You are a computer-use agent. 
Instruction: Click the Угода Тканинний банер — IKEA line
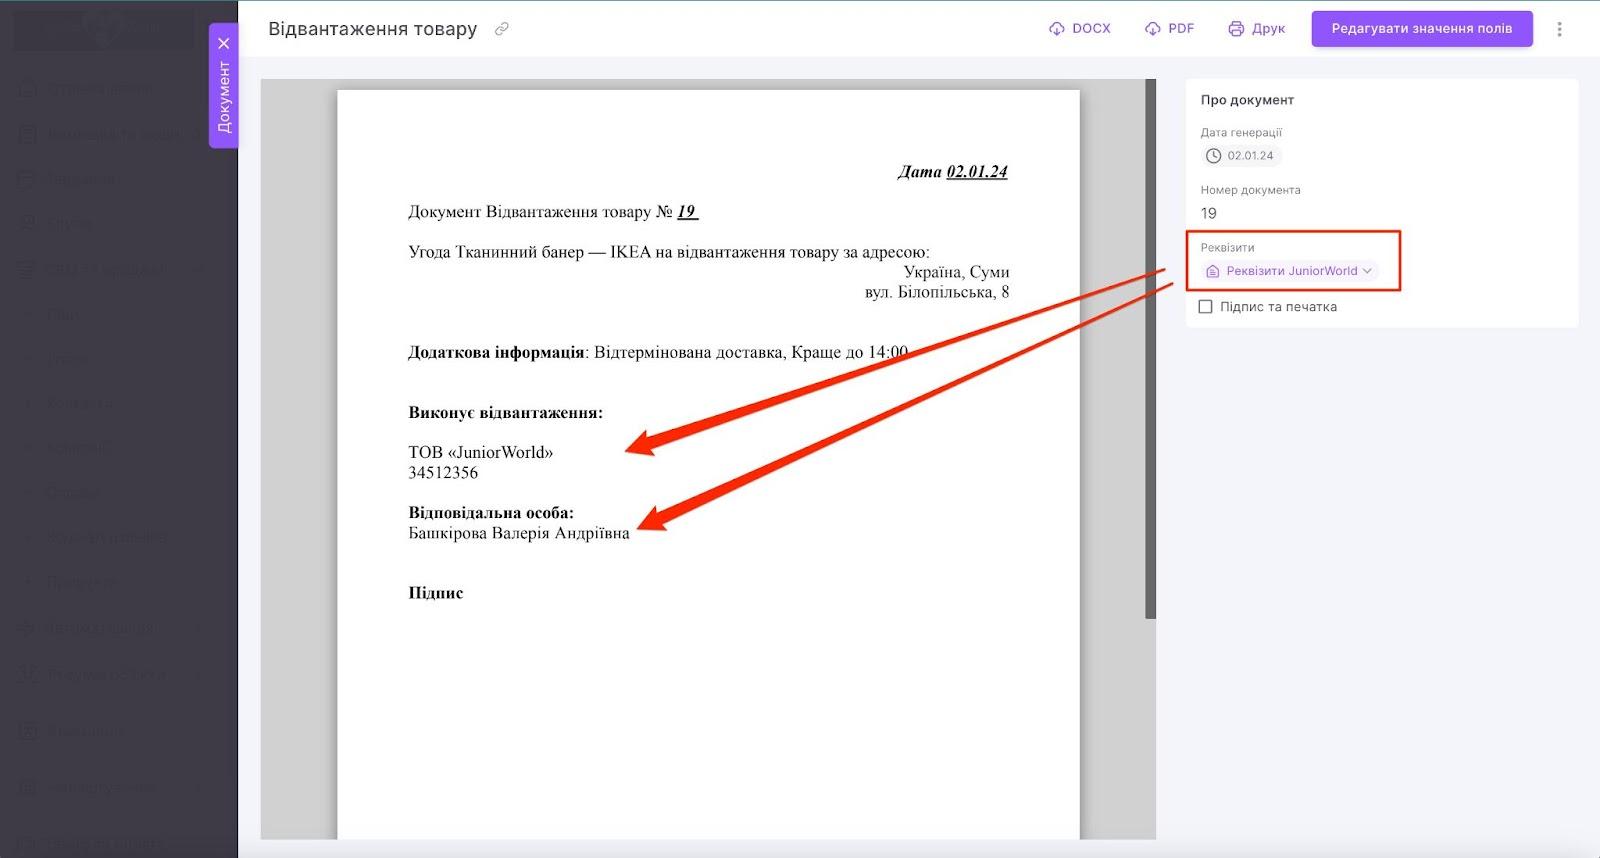pos(669,252)
